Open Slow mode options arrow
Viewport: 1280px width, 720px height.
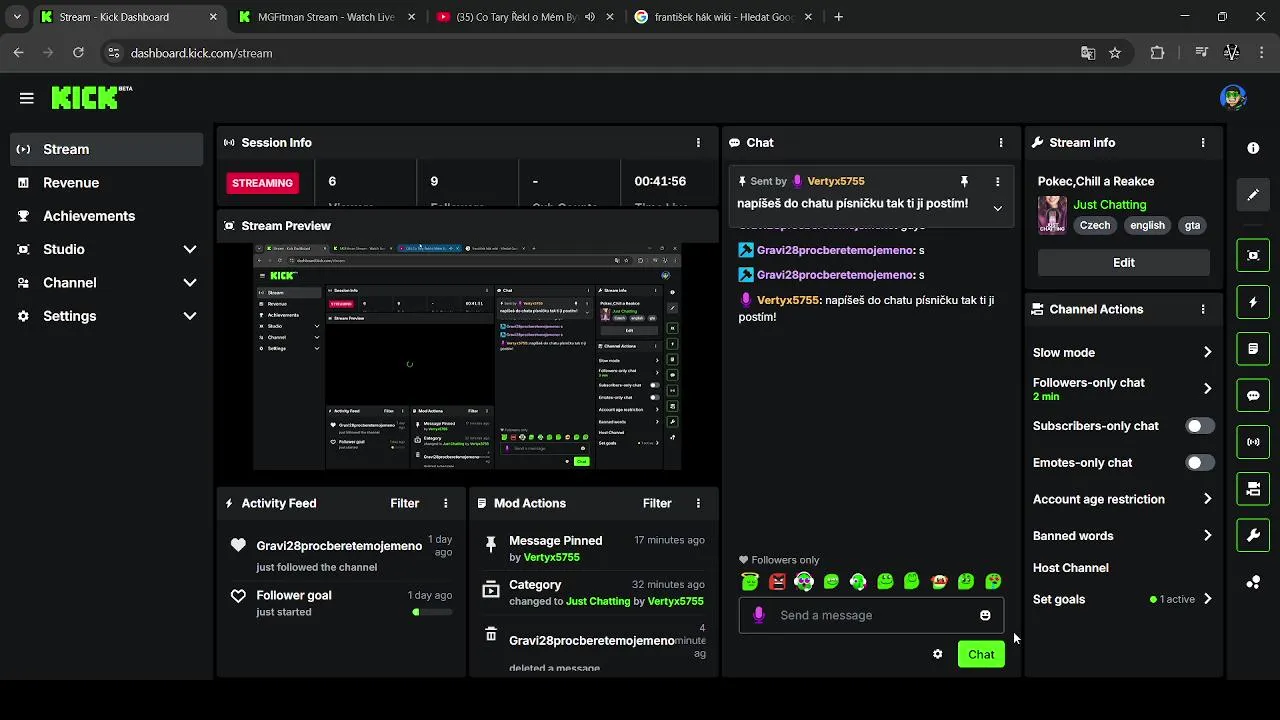[x=1207, y=353]
